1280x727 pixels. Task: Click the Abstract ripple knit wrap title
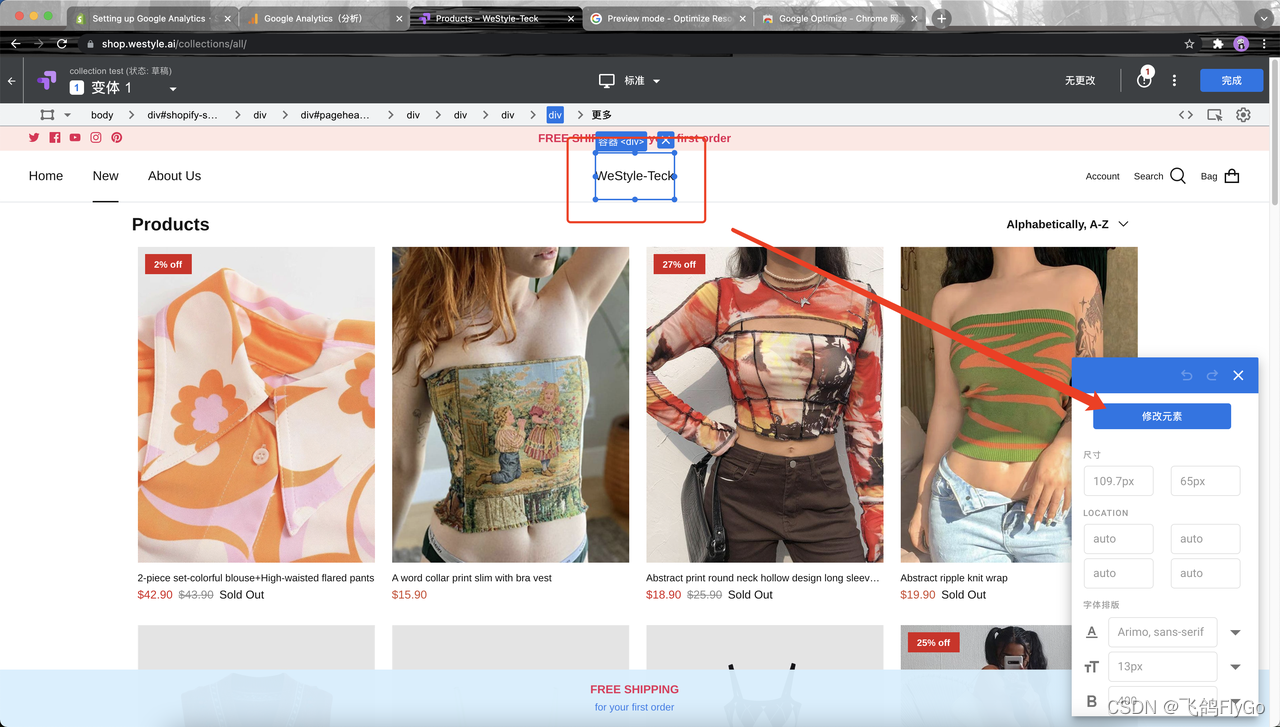[x=954, y=578]
